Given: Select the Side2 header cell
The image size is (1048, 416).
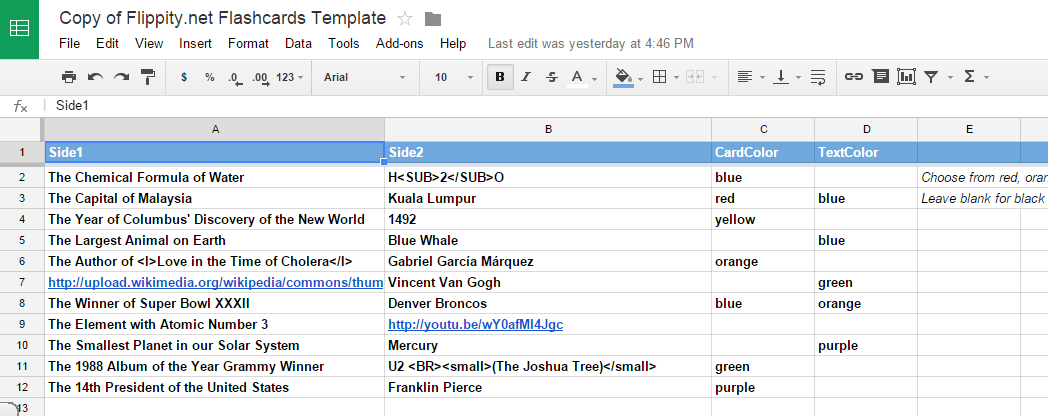Looking at the screenshot, I should coord(548,152).
